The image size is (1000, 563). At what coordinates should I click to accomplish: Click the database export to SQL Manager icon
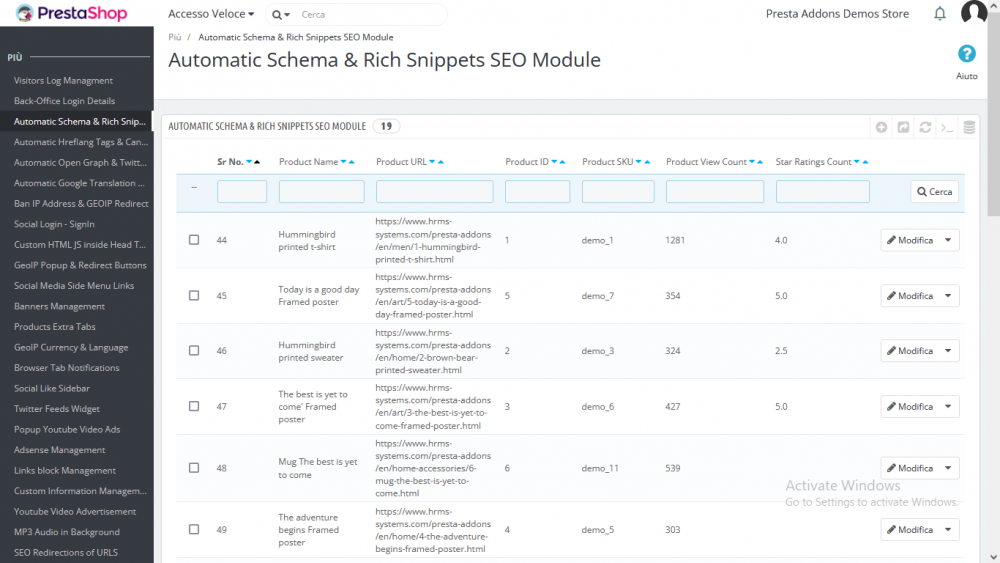[x=968, y=127]
